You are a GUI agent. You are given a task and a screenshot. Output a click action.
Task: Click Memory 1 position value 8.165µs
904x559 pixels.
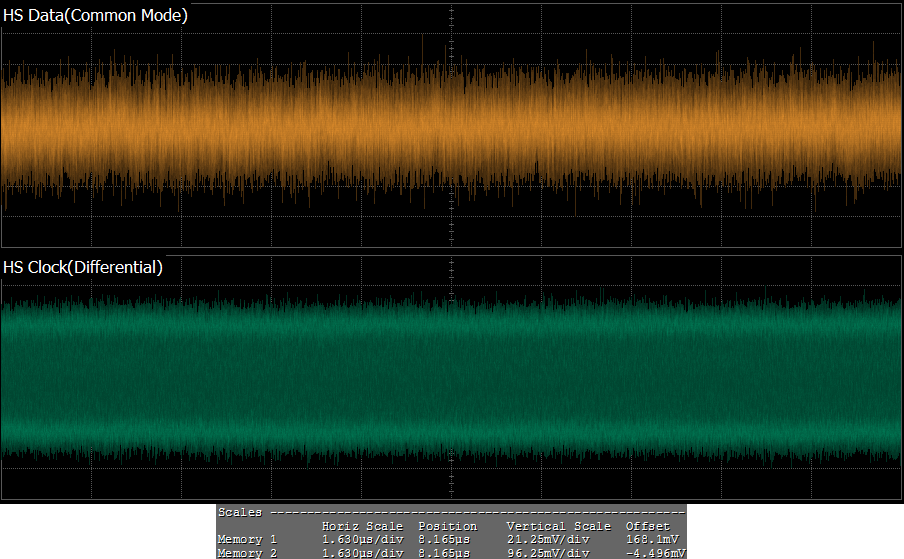click(444, 540)
